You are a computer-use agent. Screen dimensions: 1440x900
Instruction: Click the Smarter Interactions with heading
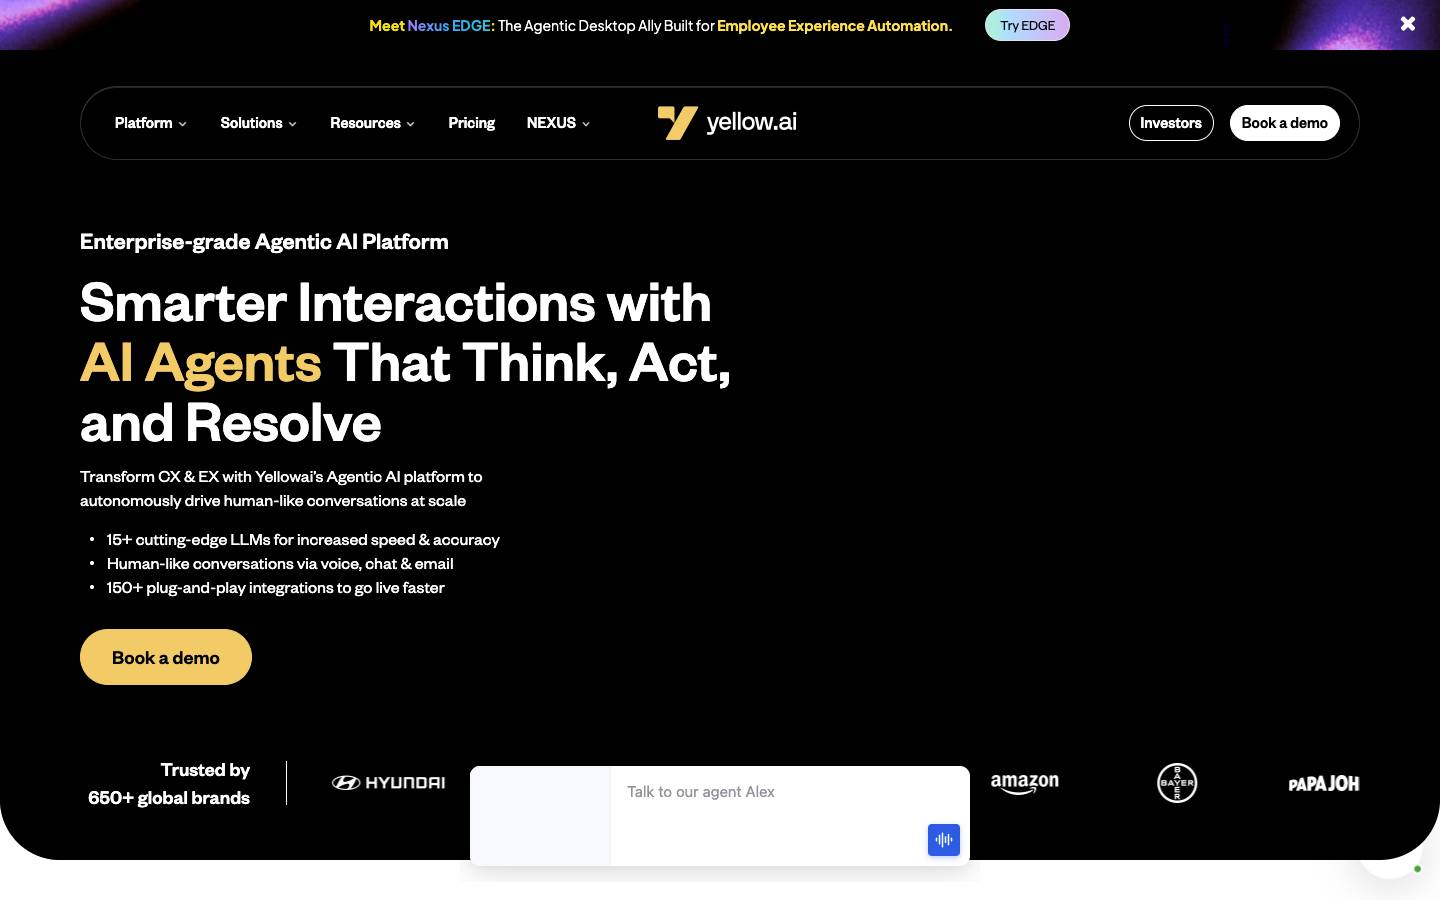[396, 302]
